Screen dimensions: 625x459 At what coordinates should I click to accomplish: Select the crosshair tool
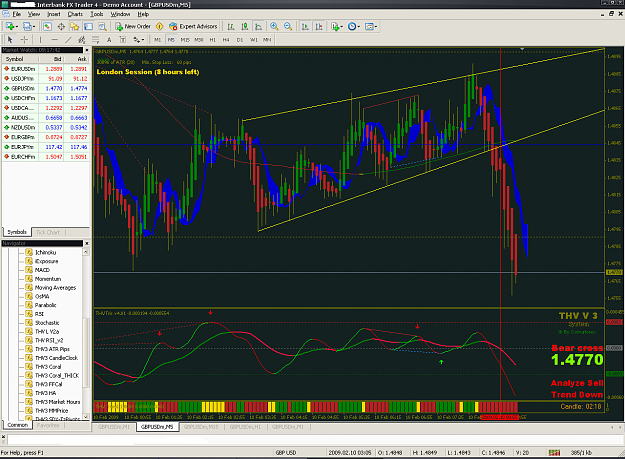click(x=24, y=39)
